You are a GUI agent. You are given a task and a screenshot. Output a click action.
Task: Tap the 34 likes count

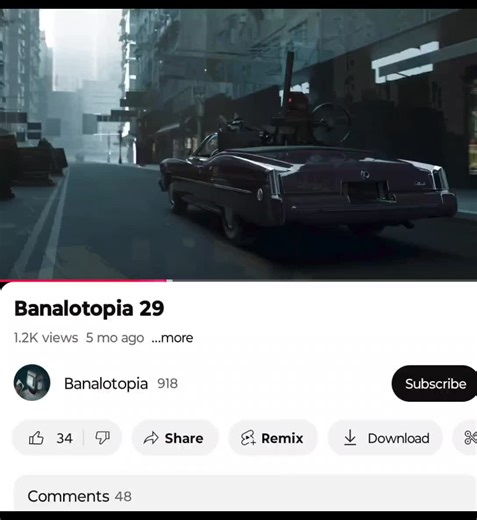pos(64,438)
